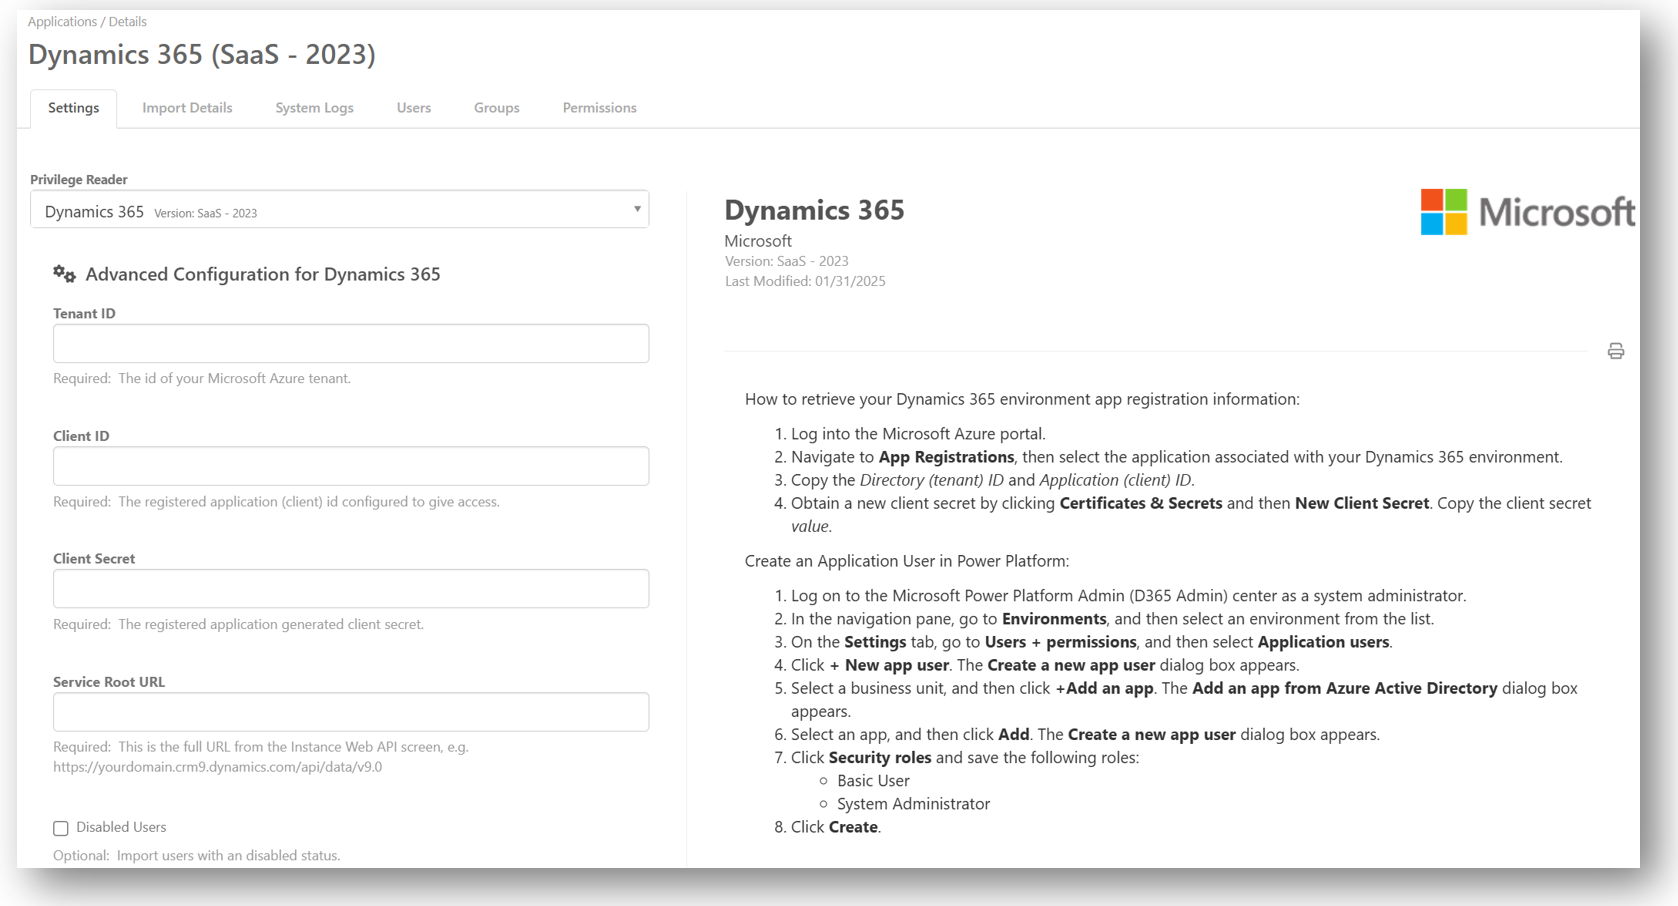Switch to the Import Details tab
This screenshot has height=906, width=1678.
click(187, 108)
